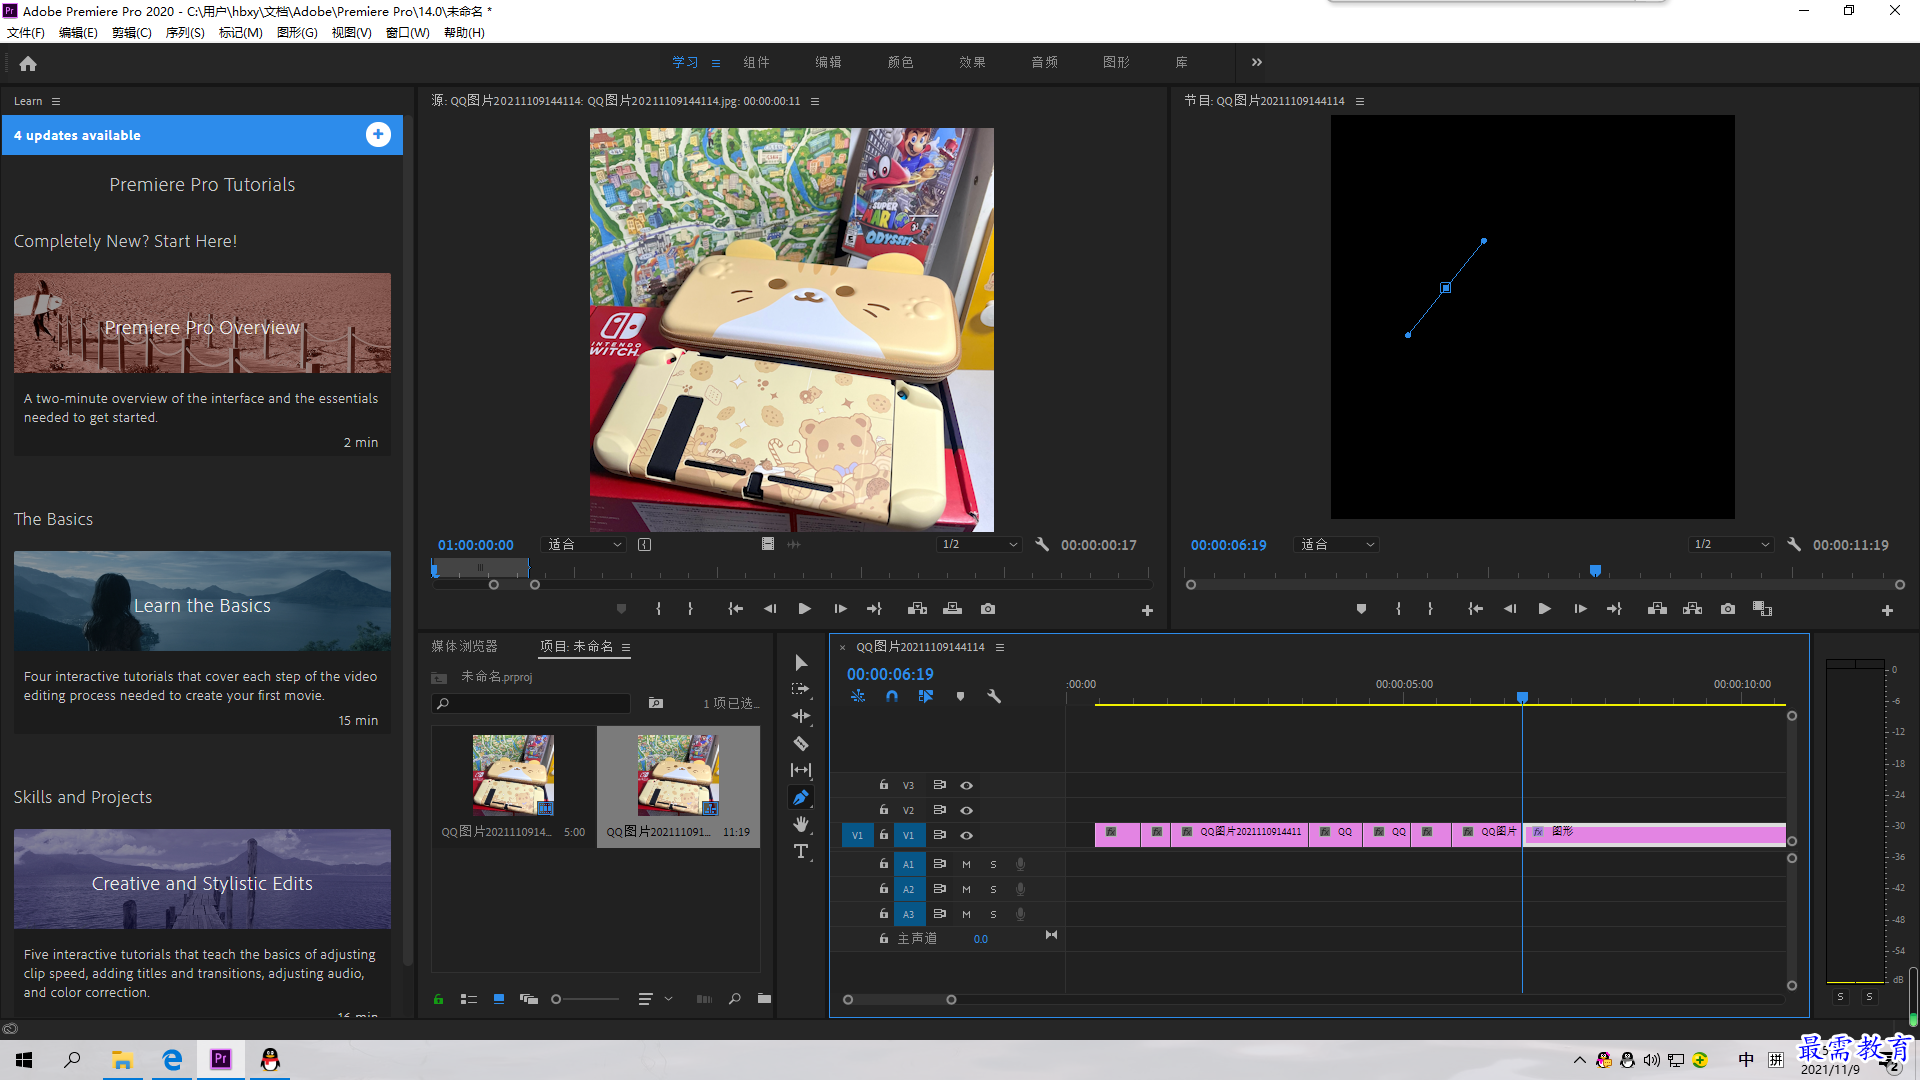This screenshot has height=1080, width=1920.
Task: Click Overwrite button in Source monitor
Action: [952, 609]
